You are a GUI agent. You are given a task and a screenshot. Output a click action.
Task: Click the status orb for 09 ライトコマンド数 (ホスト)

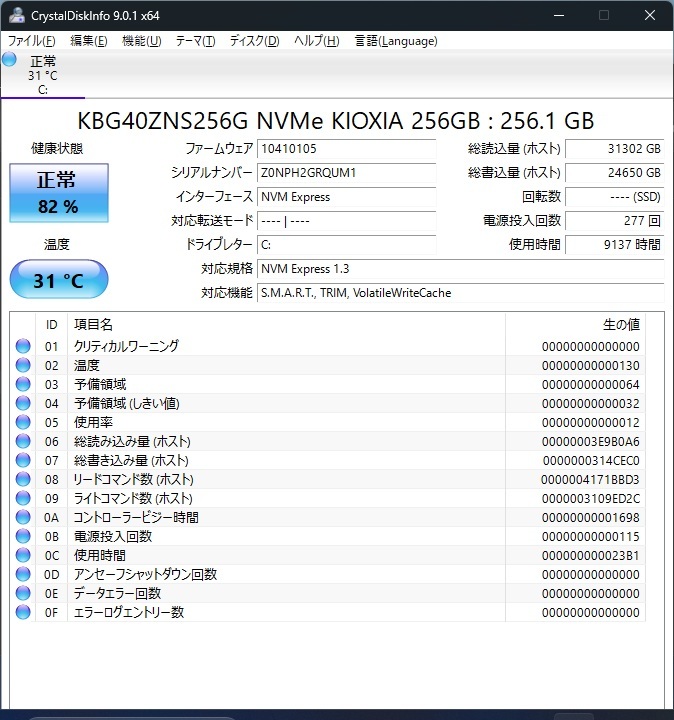pos(23,498)
